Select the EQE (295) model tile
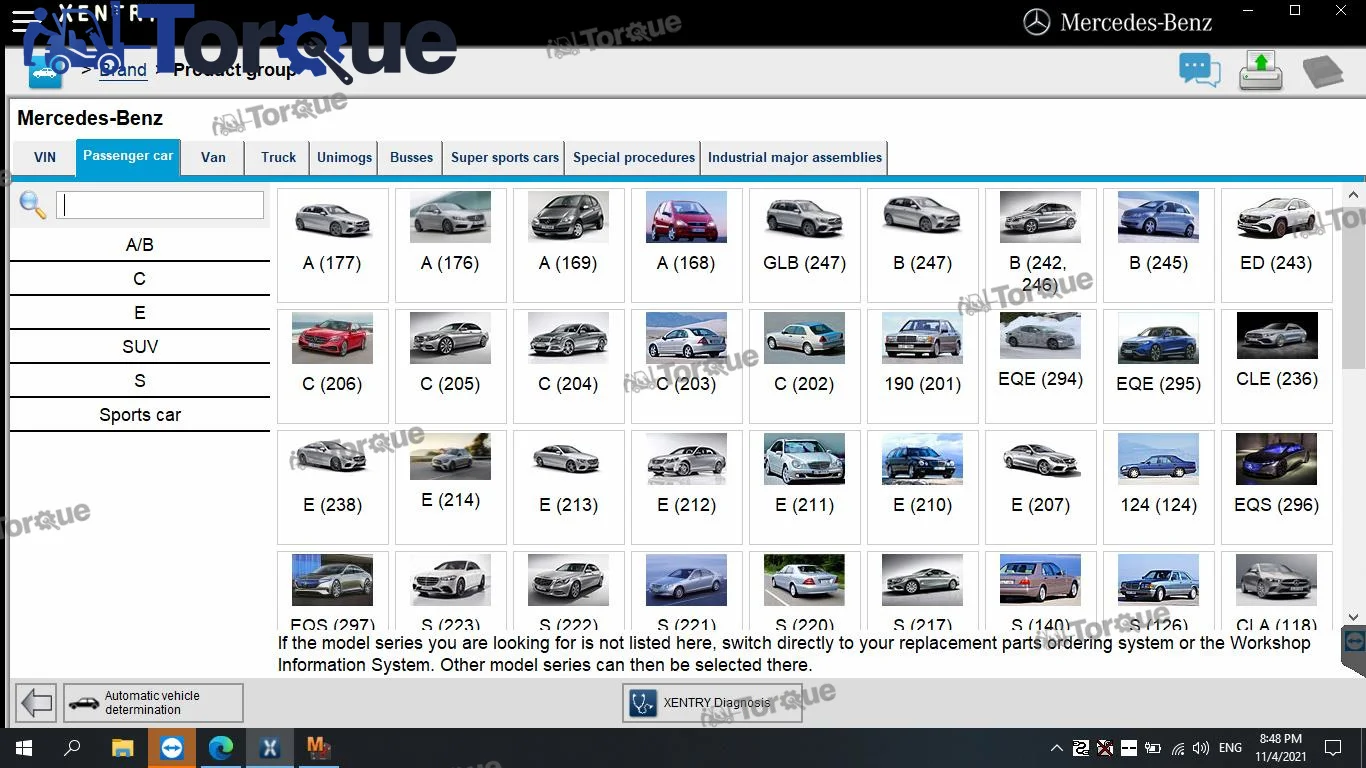The width and height of the screenshot is (1366, 768). [x=1158, y=366]
